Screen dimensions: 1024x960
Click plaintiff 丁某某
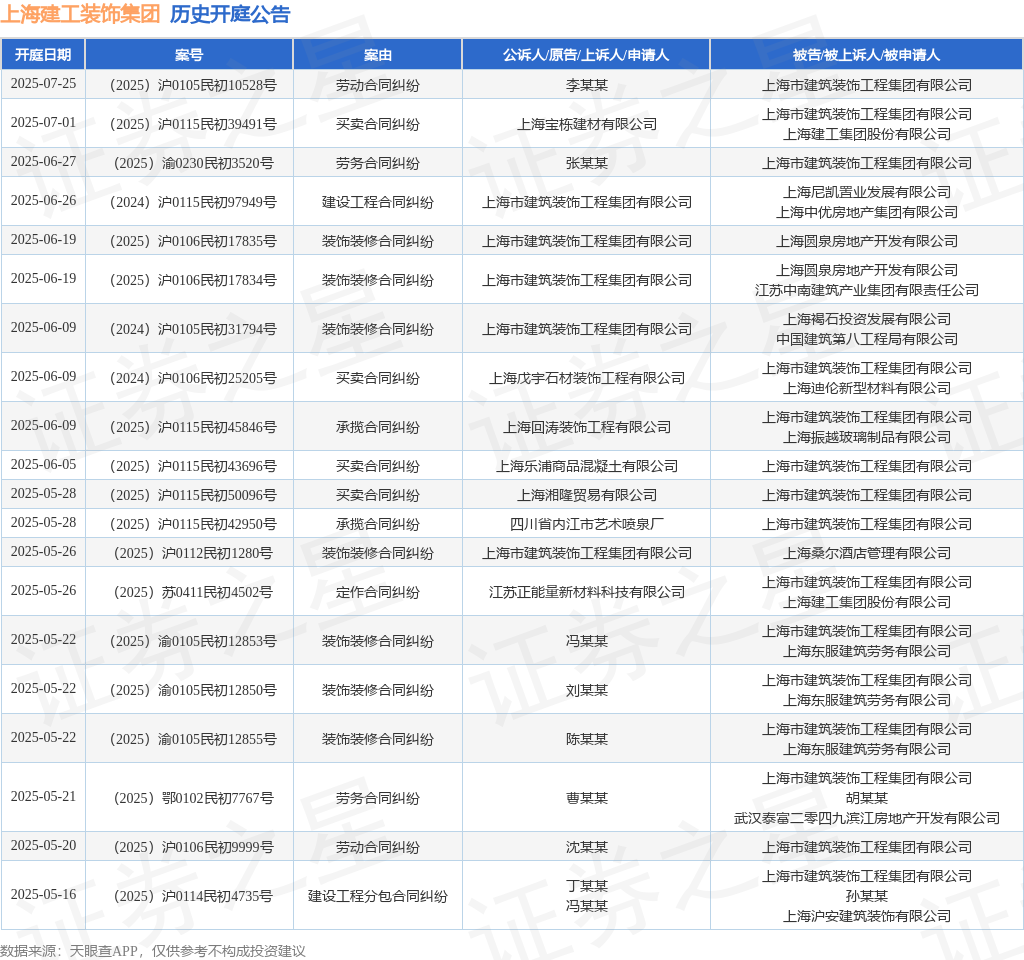click(x=586, y=886)
